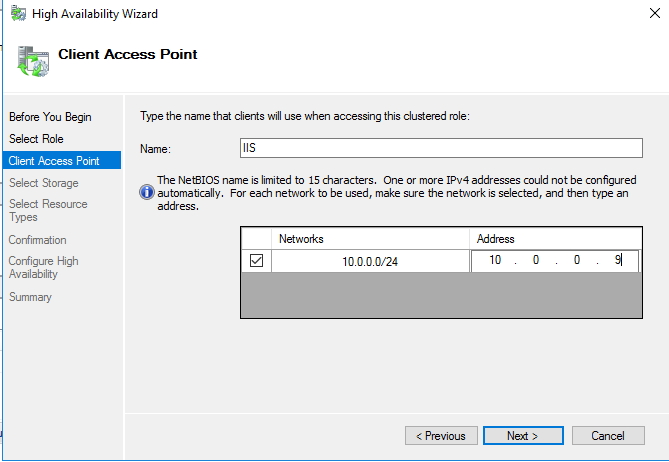Select the Before You Begin step
669x462 pixels.
[x=50, y=117]
